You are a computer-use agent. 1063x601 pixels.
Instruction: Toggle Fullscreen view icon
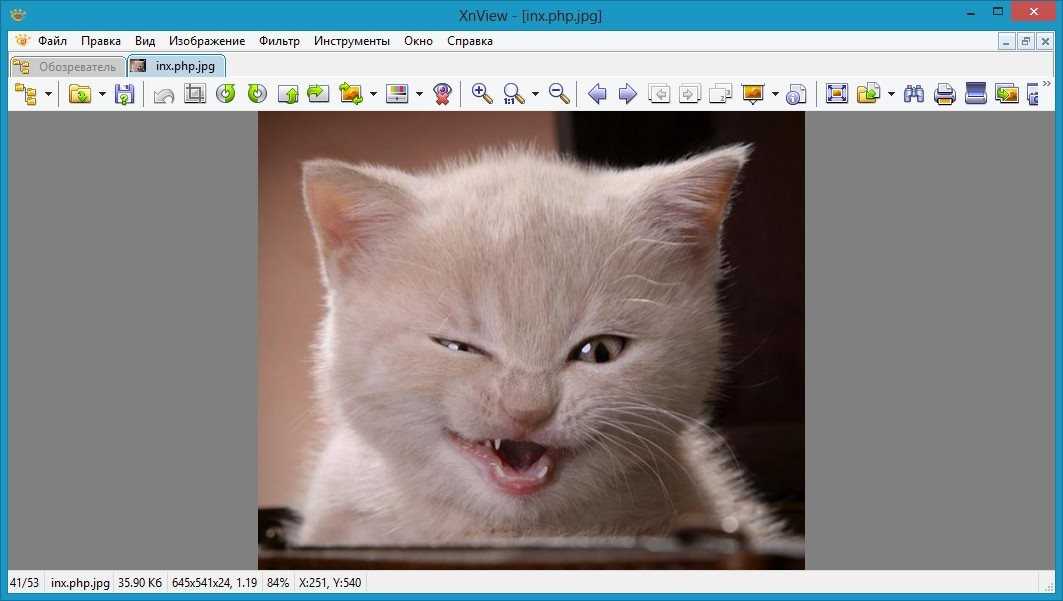837,94
